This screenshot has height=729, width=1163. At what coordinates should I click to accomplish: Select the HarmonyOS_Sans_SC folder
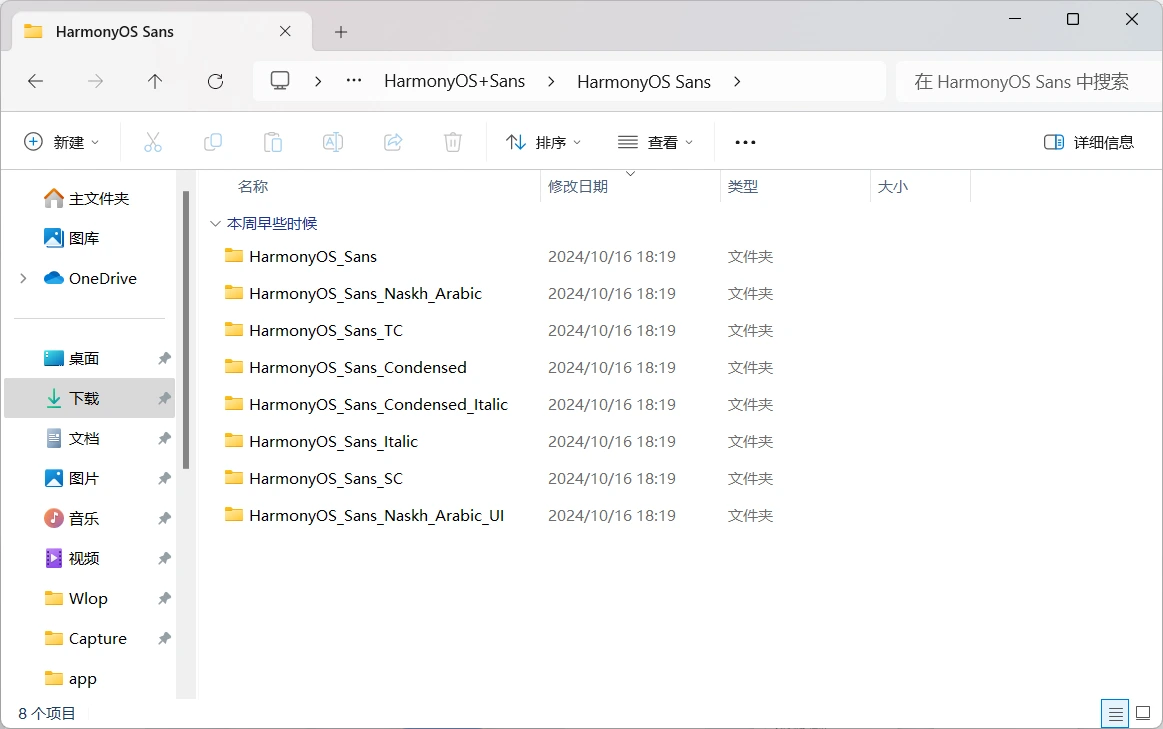click(326, 479)
